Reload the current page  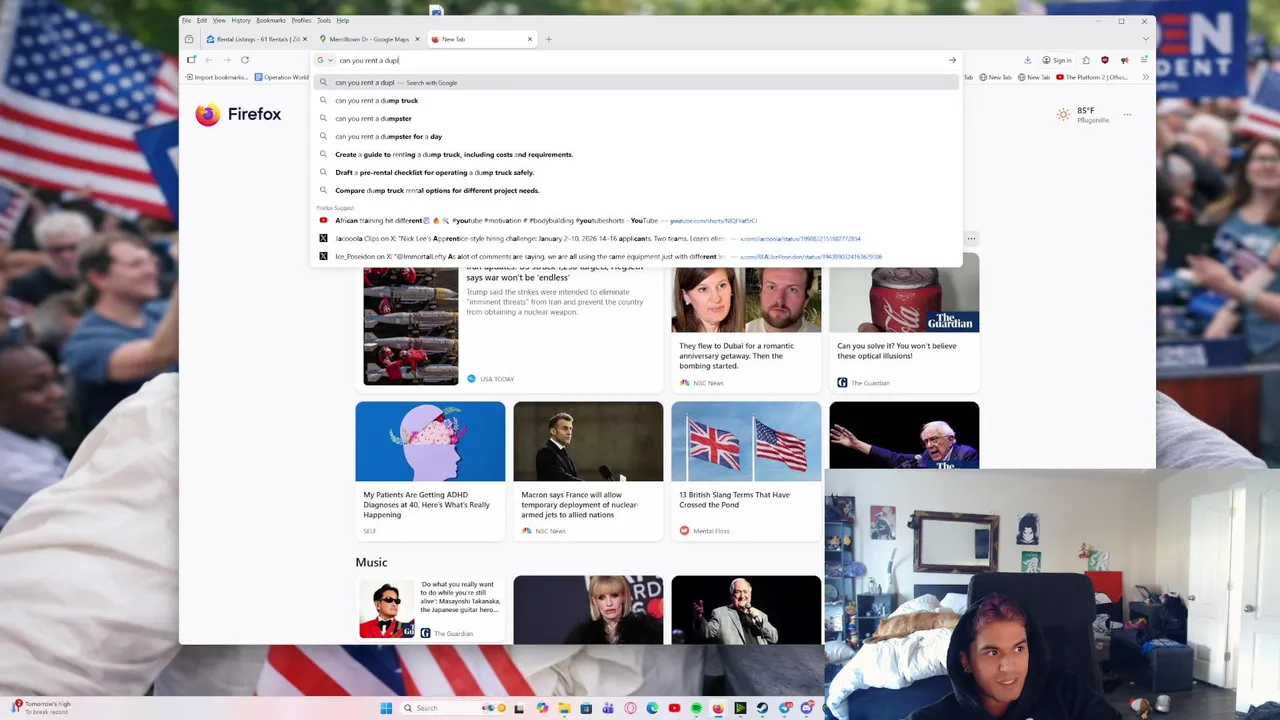tap(245, 60)
